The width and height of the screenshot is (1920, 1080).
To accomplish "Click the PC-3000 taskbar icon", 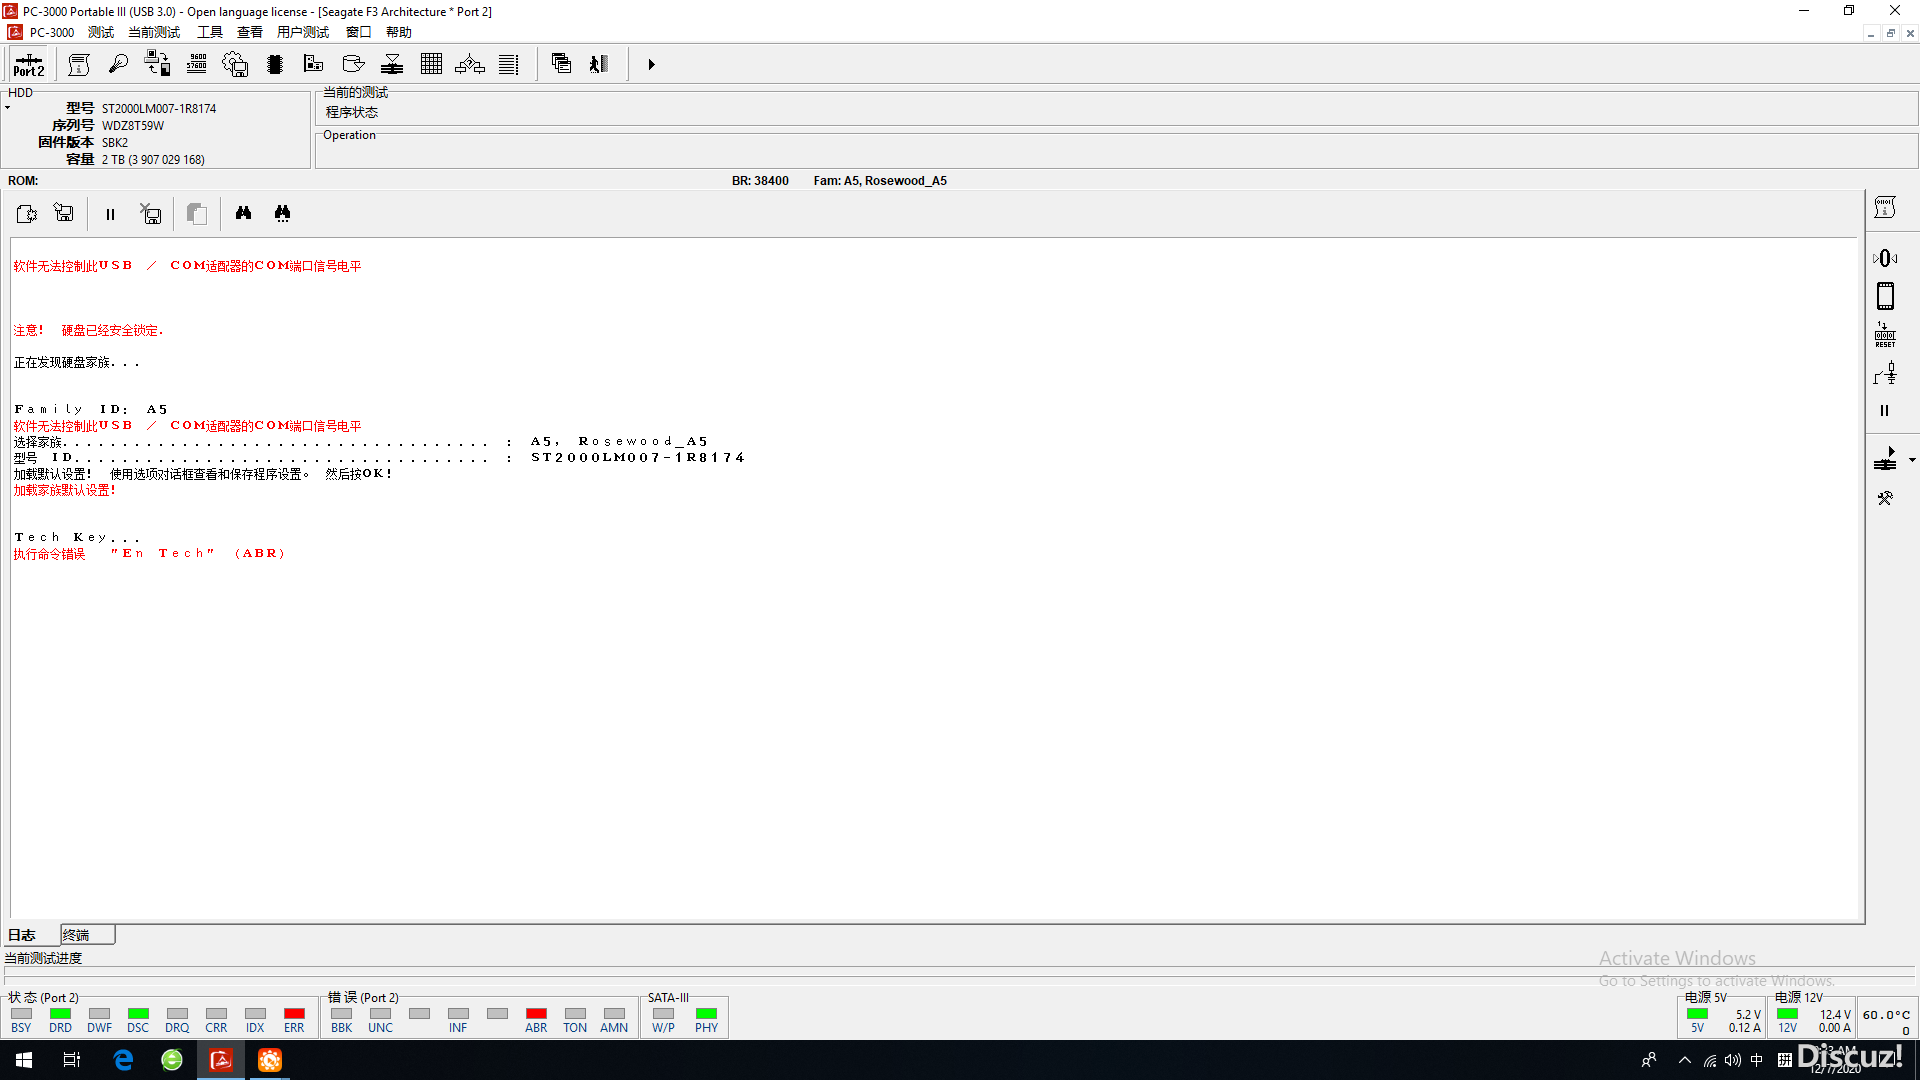I will click(221, 1060).
